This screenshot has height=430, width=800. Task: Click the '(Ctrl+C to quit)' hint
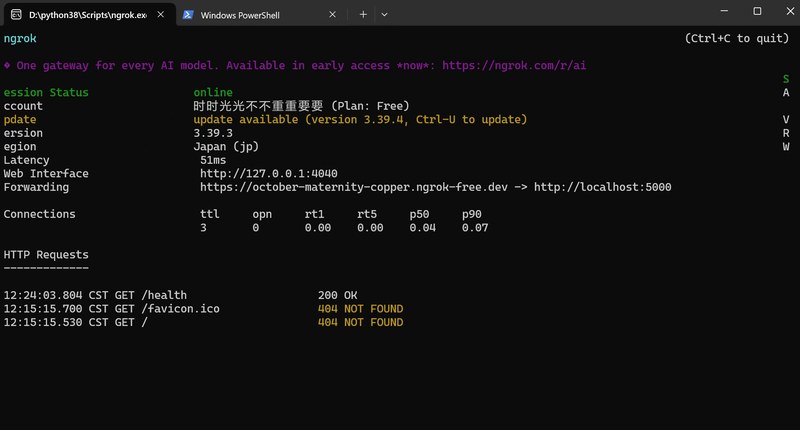737,38
